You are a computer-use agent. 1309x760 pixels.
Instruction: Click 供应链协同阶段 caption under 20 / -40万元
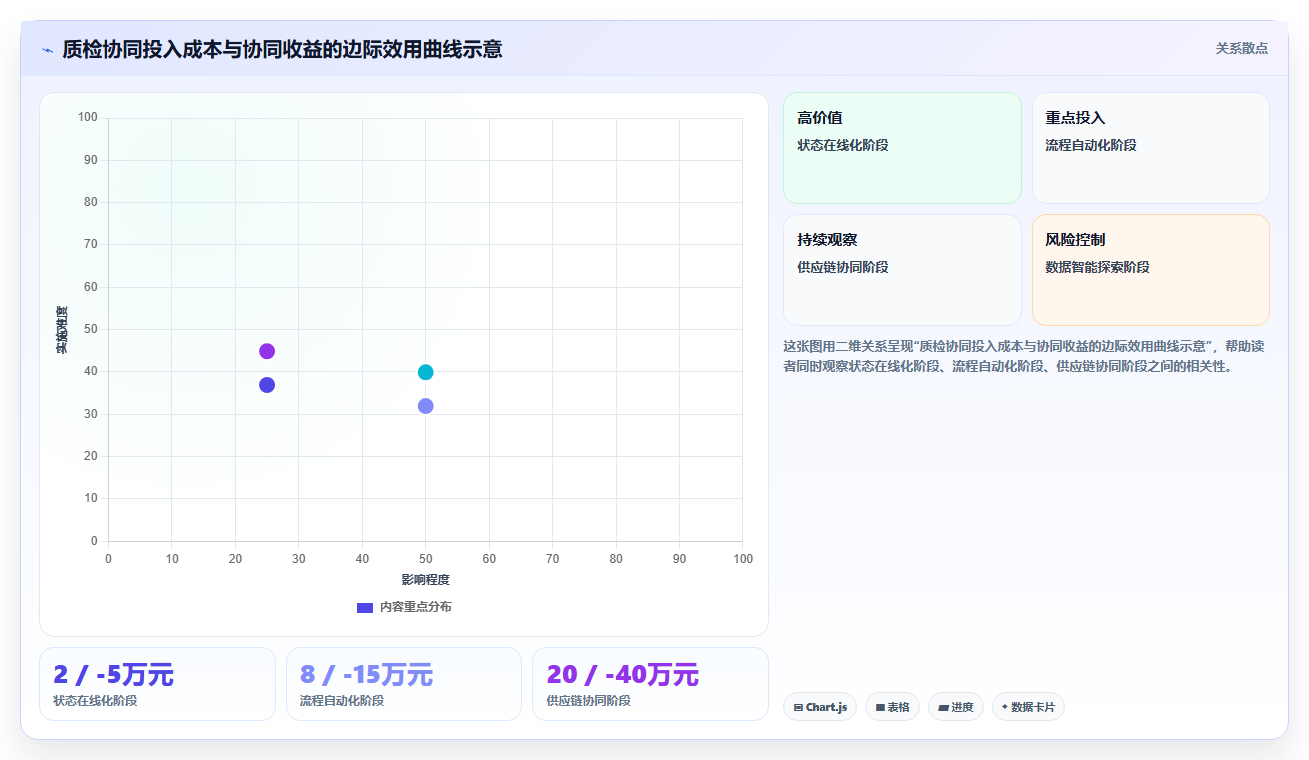coord(589,701)
